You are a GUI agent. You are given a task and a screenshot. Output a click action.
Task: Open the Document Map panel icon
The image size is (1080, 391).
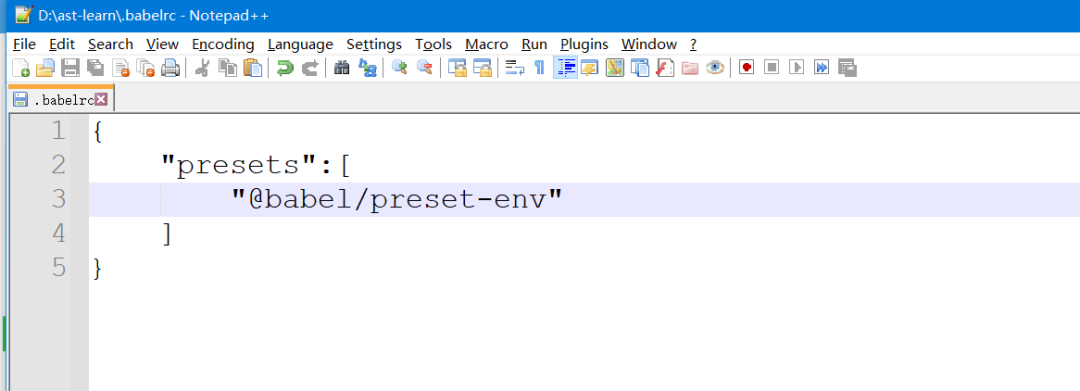[614, 67]
